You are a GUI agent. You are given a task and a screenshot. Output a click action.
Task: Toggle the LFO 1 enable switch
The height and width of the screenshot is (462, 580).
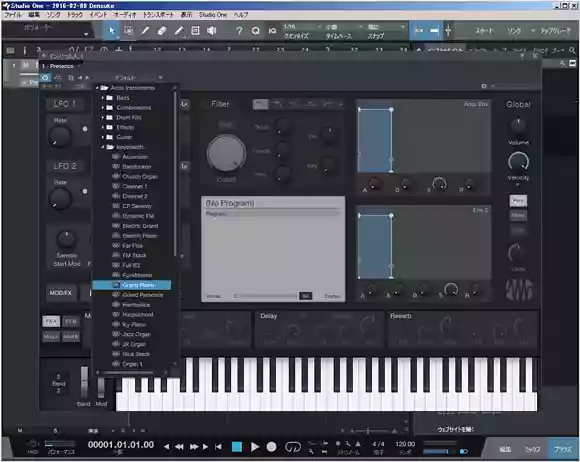point(85,129)
